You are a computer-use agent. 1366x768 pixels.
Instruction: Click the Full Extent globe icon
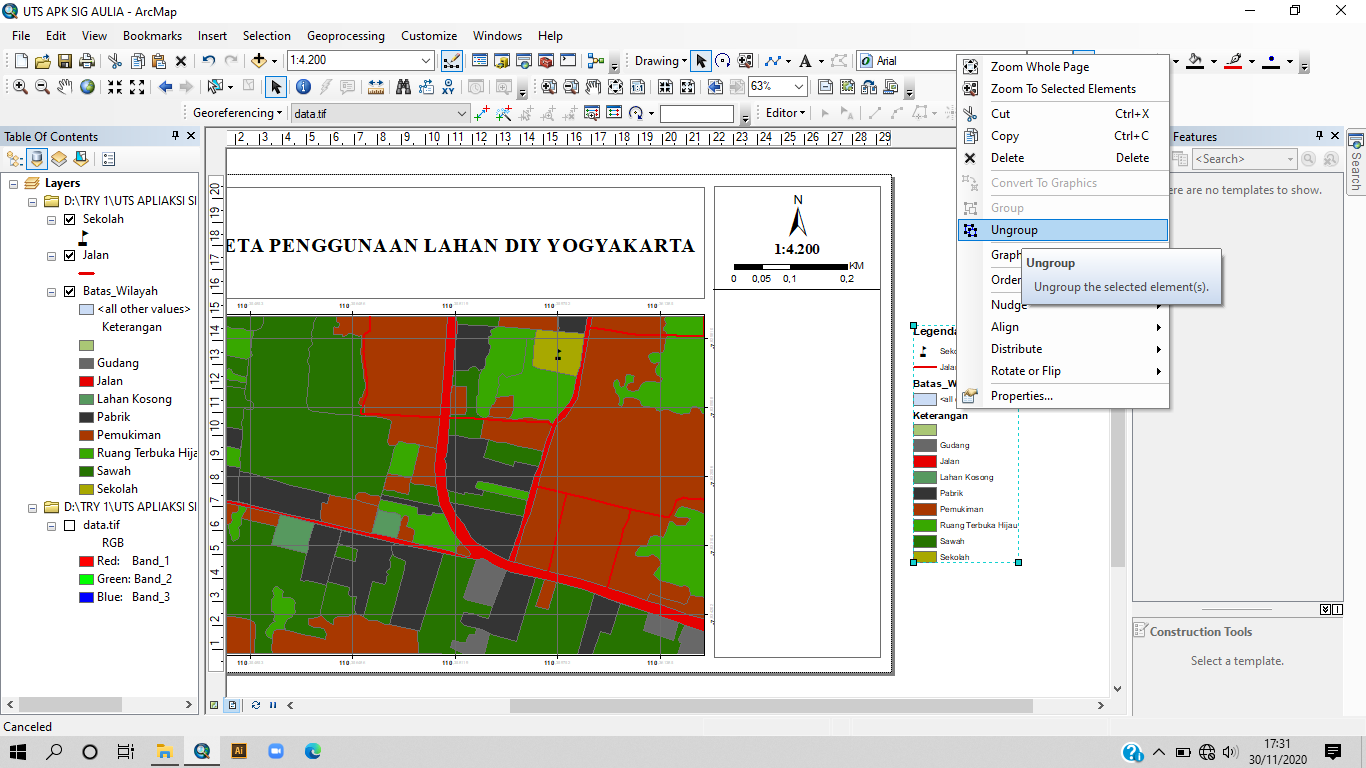tap(87, 87)
